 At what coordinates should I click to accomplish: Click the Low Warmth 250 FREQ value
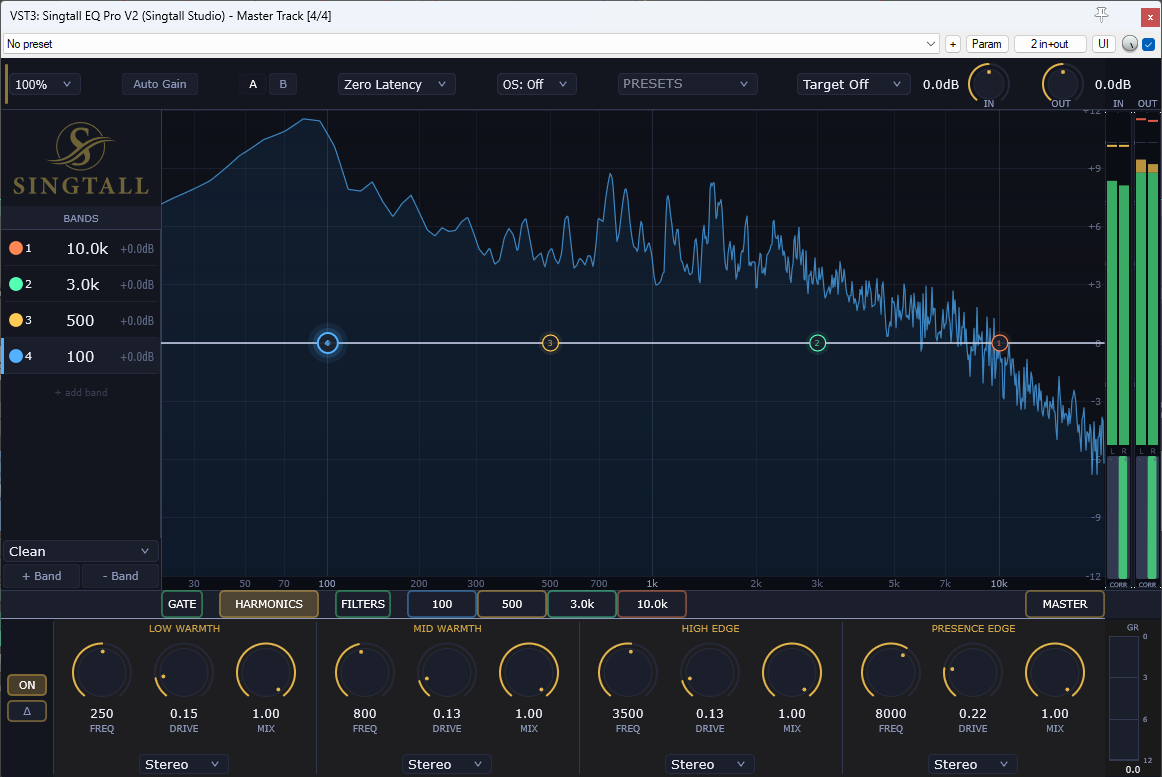point(102,713)
